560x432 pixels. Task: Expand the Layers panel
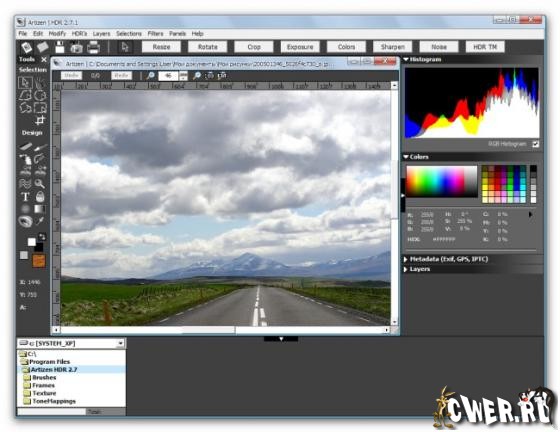click(x=406, y=269)
